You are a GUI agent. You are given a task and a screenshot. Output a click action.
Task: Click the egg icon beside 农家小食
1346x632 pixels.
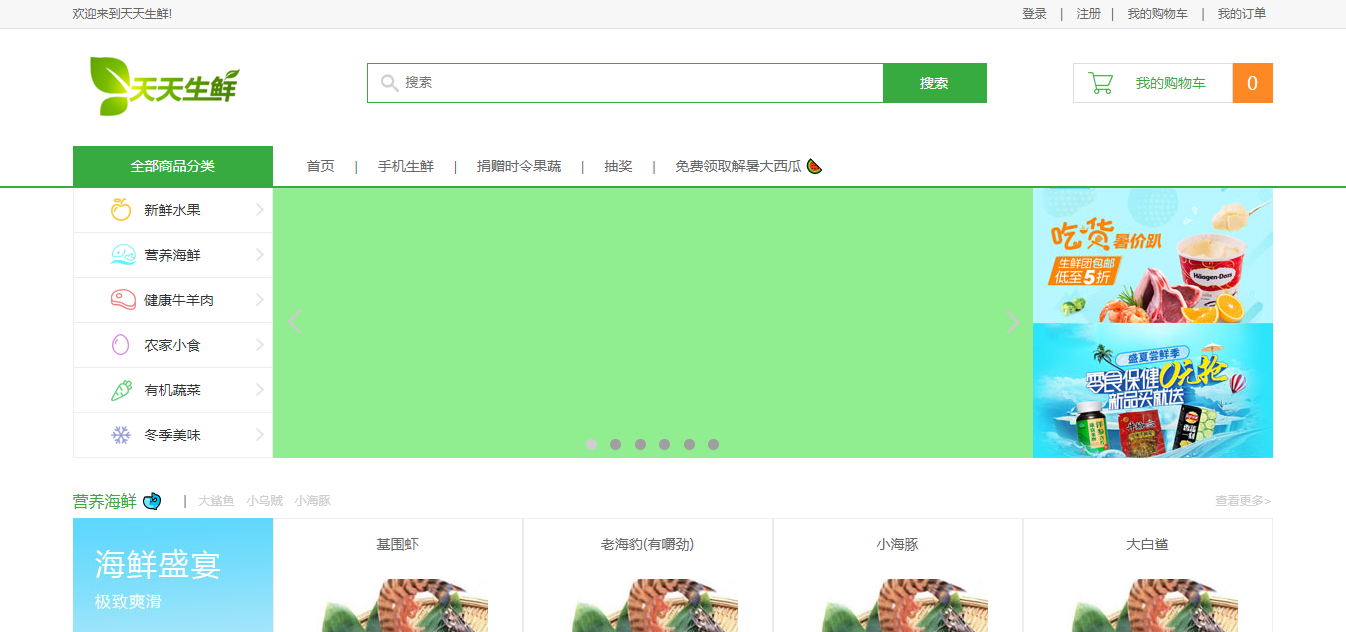pos(121,345)
